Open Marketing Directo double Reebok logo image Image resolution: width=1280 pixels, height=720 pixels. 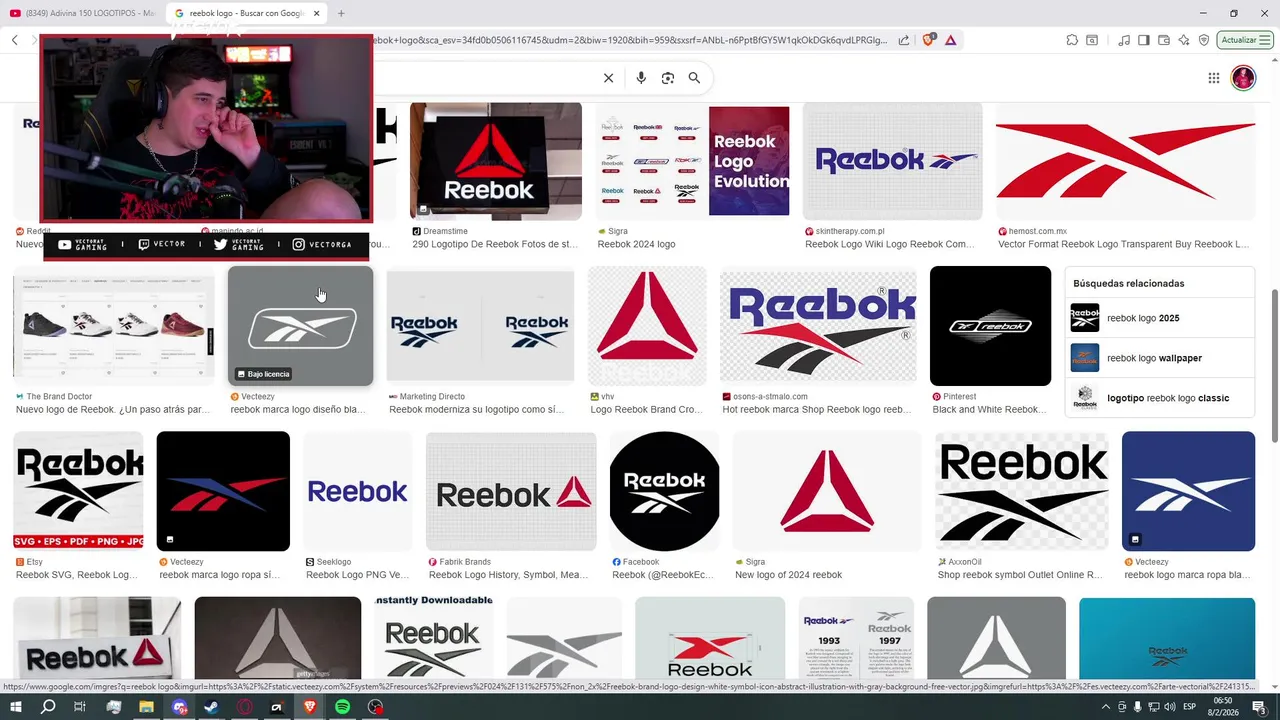pos(480,326)
